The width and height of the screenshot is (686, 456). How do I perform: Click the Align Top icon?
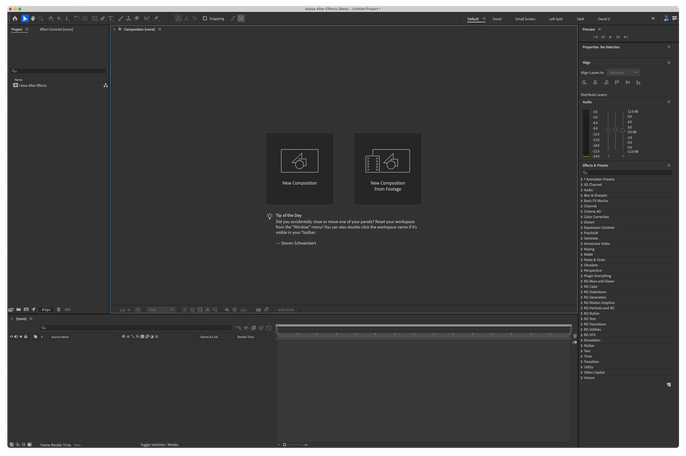617,82
